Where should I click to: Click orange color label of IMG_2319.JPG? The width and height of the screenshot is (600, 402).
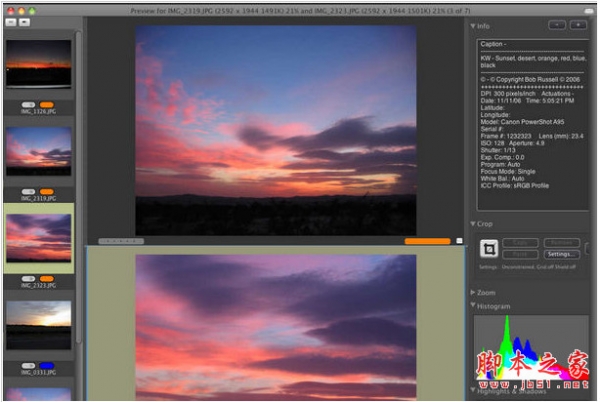(x=47, y=192)
